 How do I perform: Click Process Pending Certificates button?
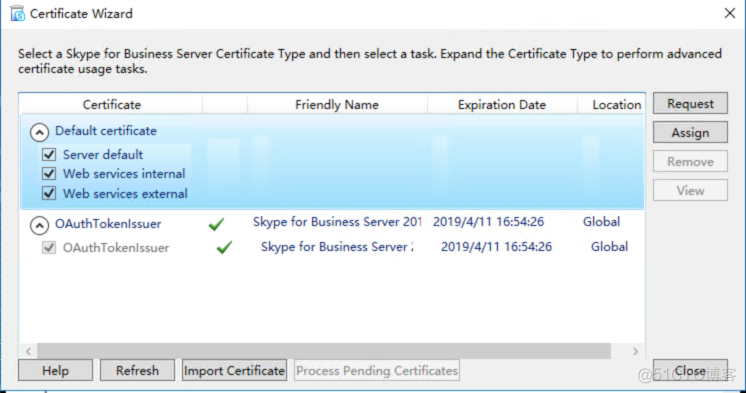click(x=377, y=370)
